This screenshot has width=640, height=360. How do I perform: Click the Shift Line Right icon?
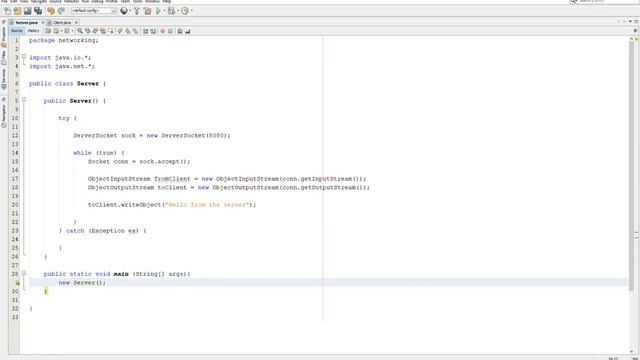153,31
